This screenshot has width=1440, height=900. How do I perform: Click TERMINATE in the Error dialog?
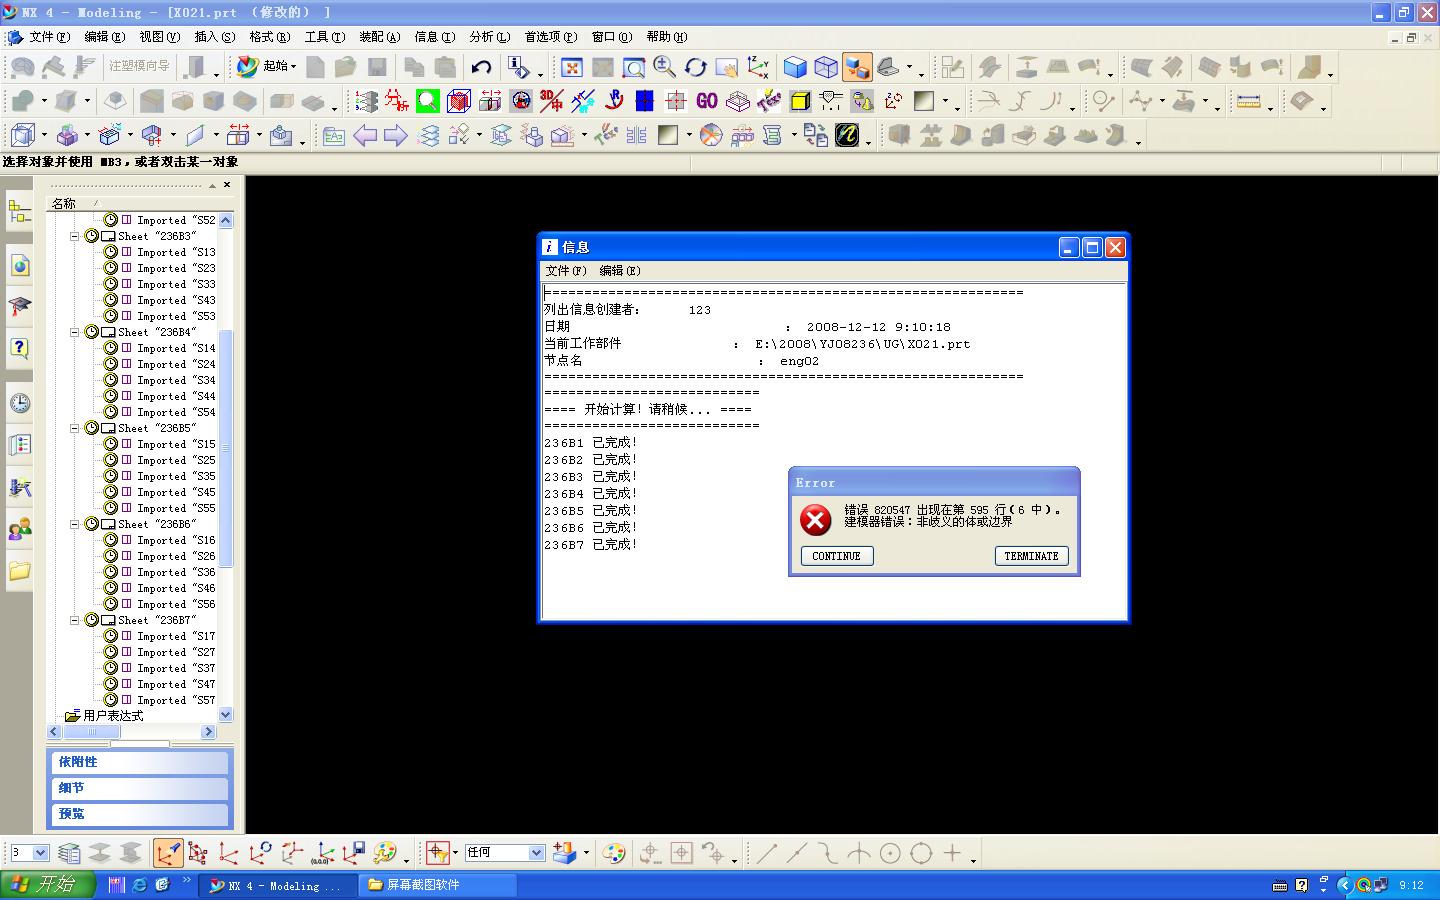(1031, 556)
